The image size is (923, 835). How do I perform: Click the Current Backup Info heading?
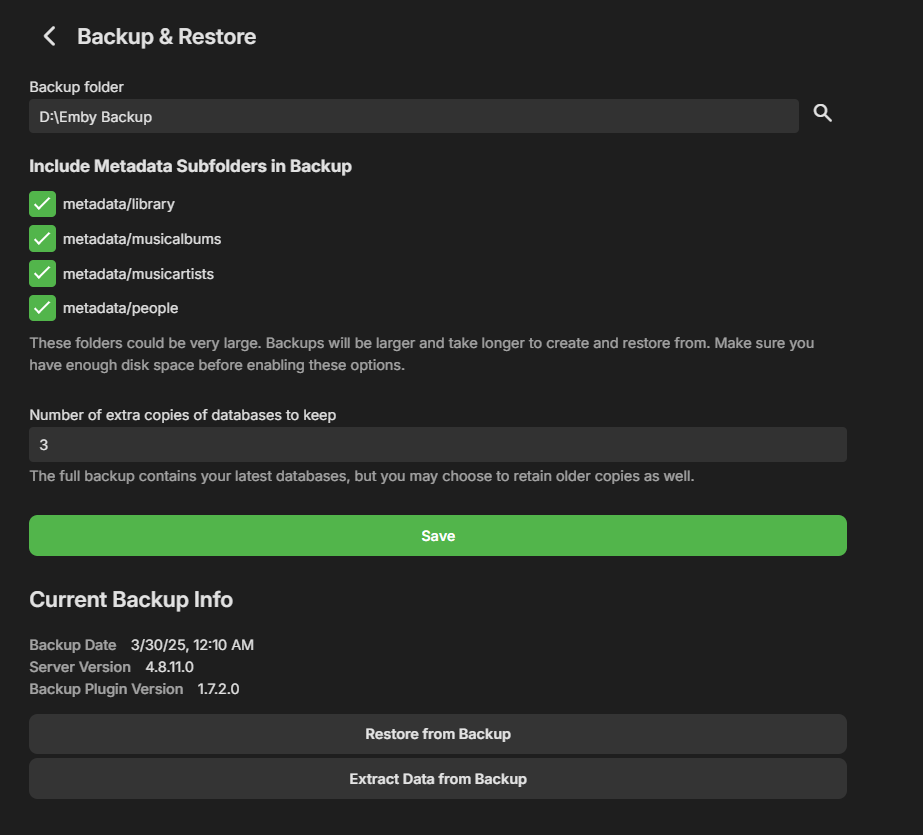pyautogui.click(x=131, y=600)
